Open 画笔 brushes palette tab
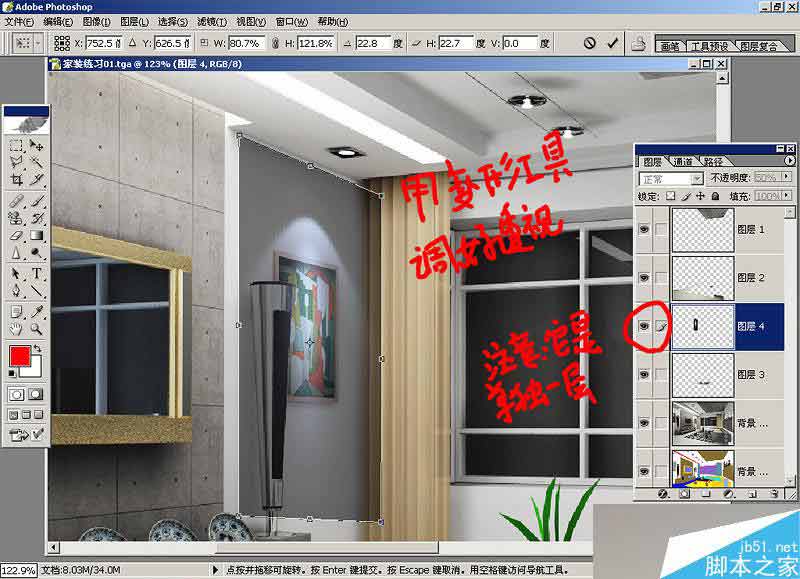 click(669, 46)
